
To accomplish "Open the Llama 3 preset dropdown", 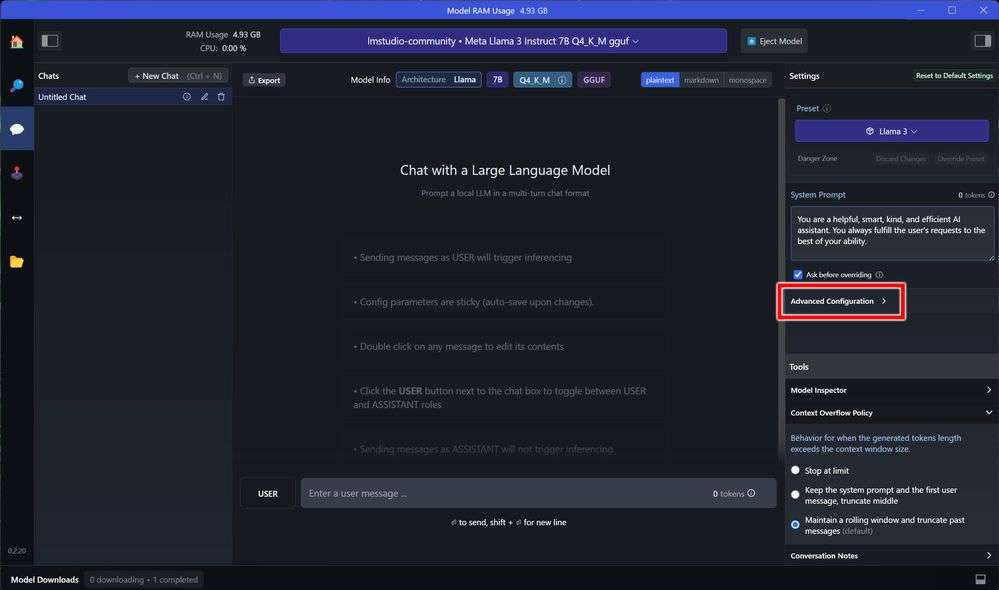I will [x=891, y=131].
